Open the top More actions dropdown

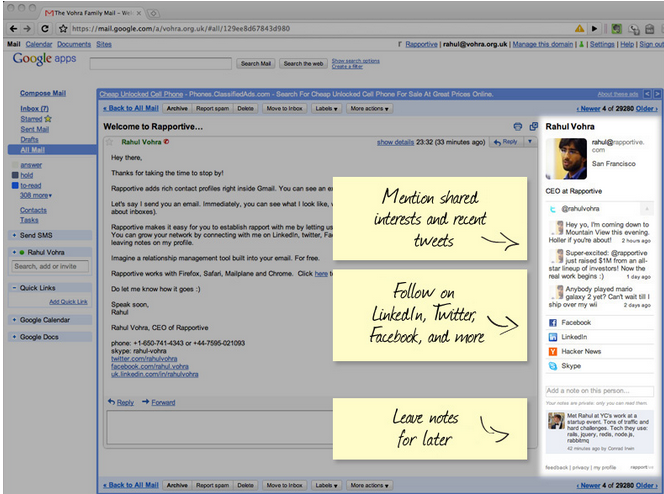point(369,108)
